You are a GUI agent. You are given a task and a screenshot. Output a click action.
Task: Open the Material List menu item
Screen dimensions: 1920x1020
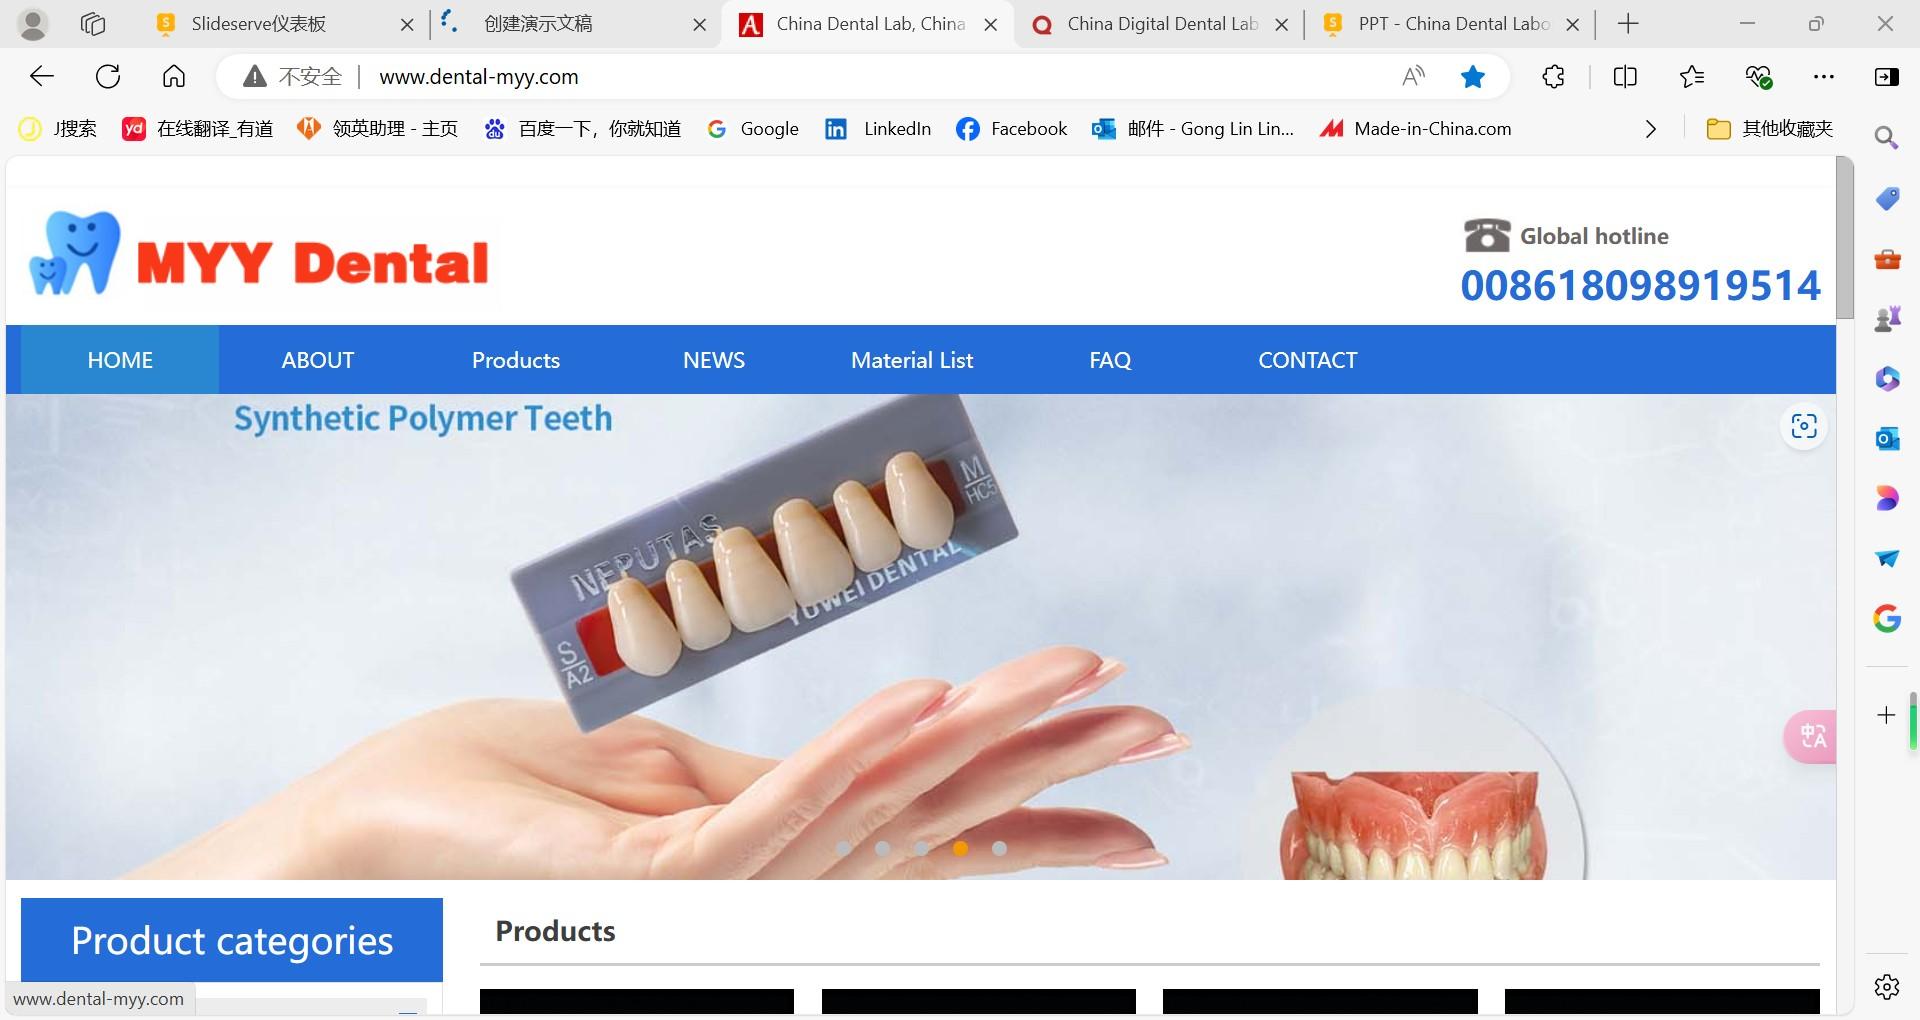click(x=912, y=360)
